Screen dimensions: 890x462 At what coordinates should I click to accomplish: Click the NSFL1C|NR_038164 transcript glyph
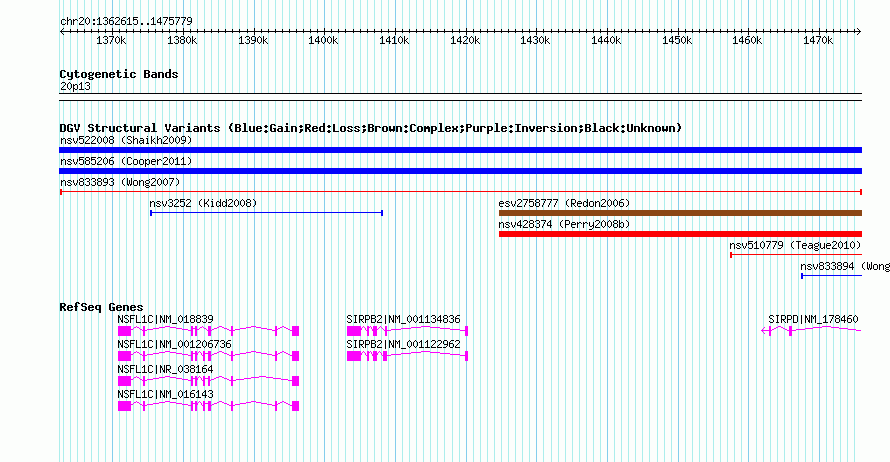208,381
